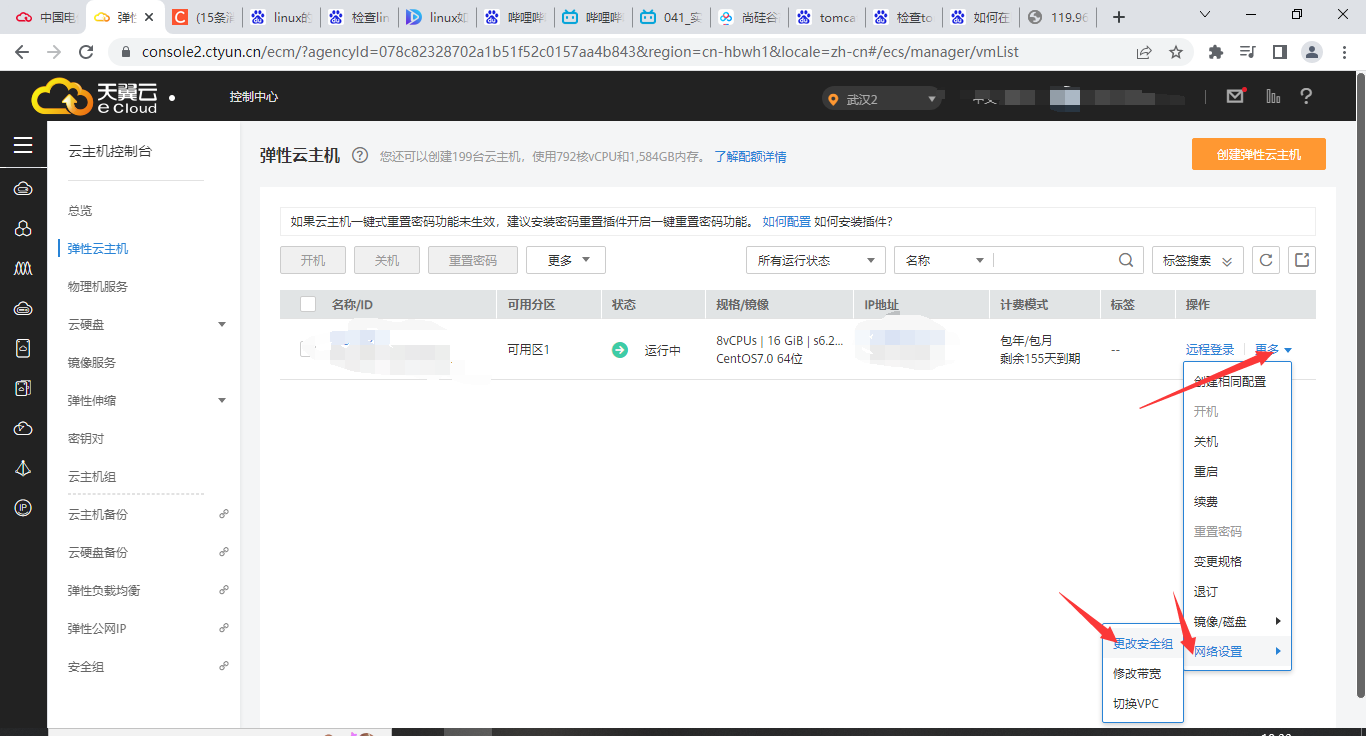The image size is (1366, 736).
Task: Refresh the cloud host list
Action: point(1266,260)
